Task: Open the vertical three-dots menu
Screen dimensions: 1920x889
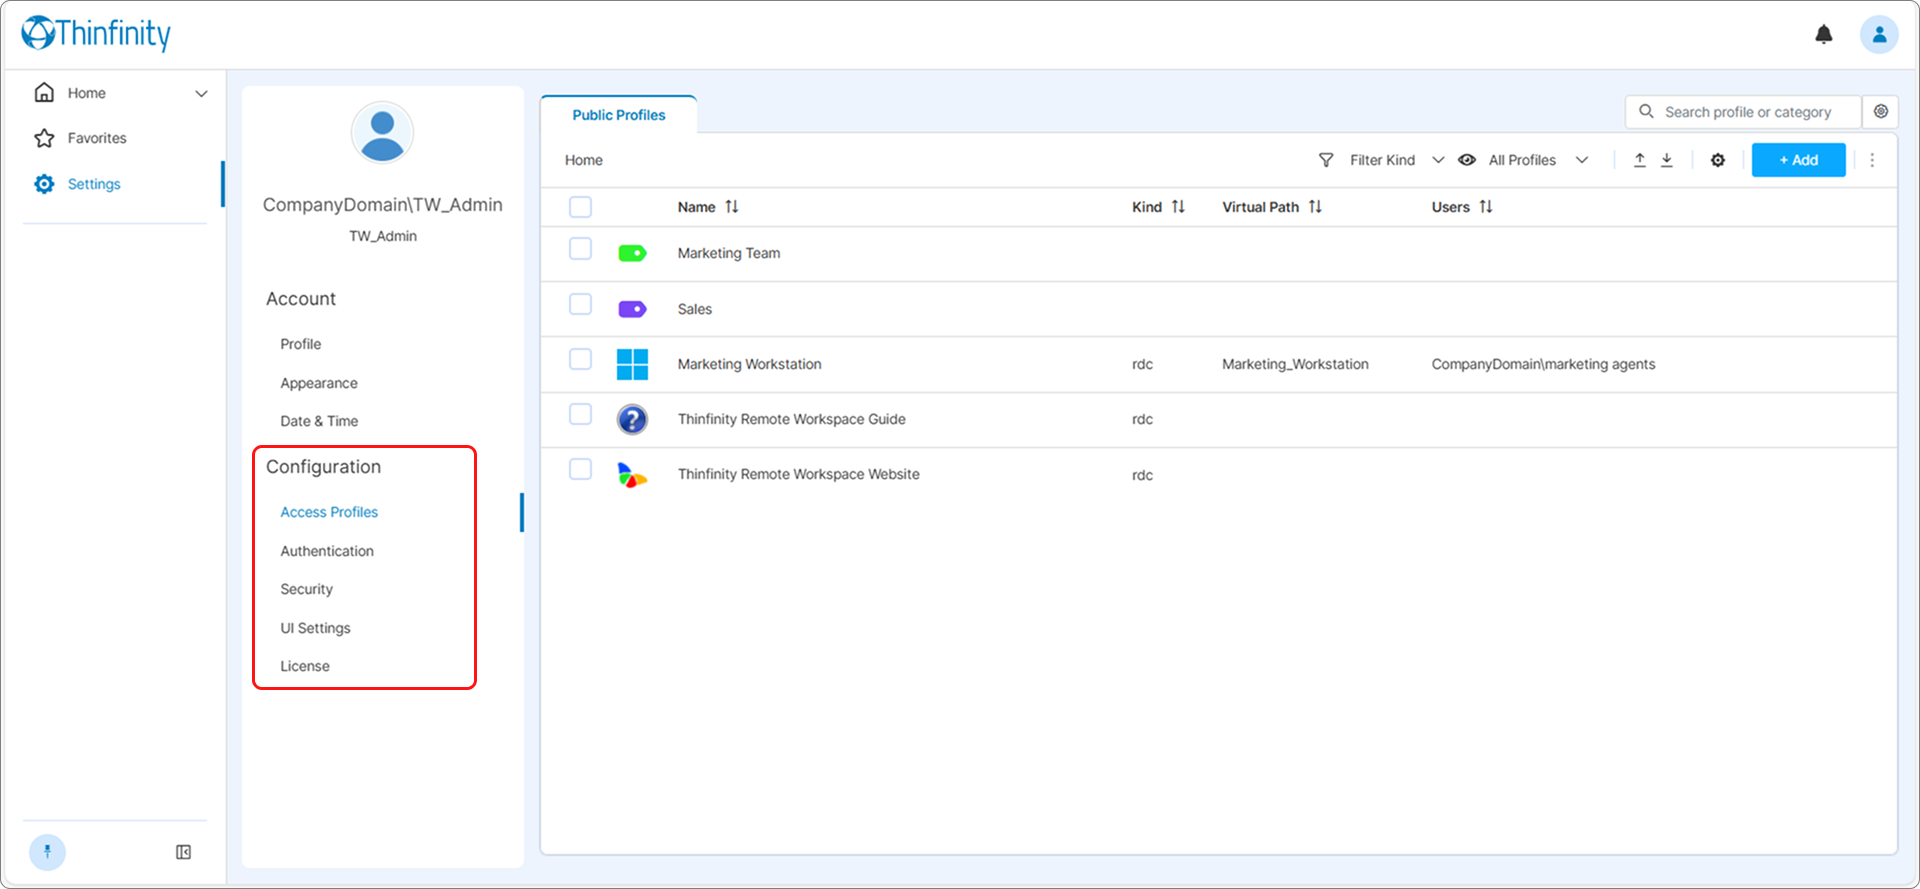Action: click(x=1872, y=160)
